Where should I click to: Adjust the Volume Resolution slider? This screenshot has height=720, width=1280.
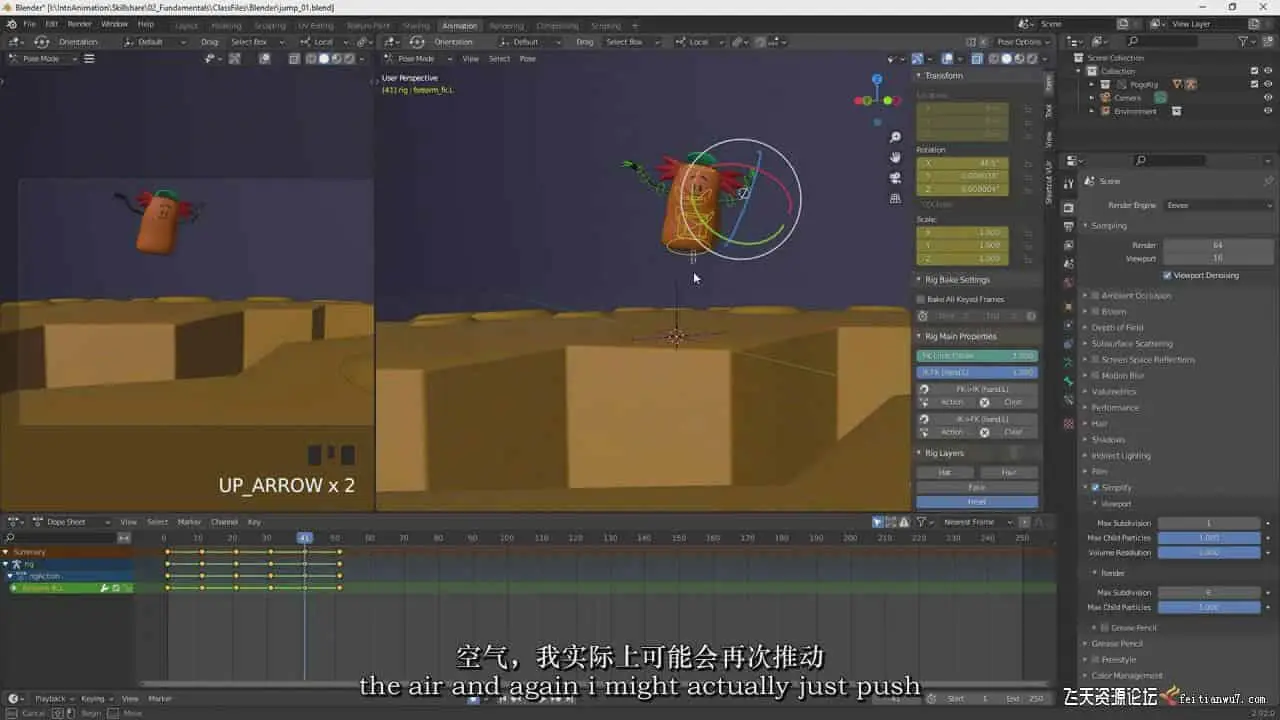(1209, 552)
